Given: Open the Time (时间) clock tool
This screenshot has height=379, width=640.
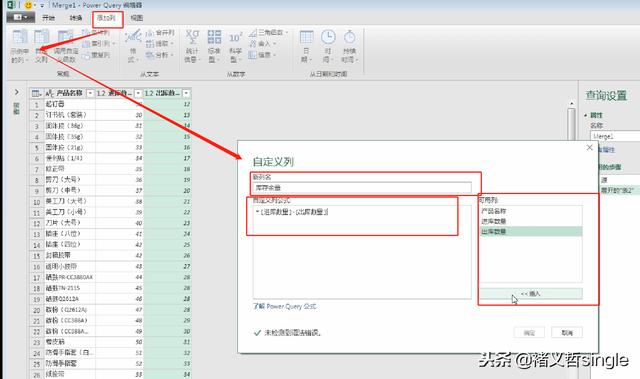Looking at the screenshot, I should 328,46.
